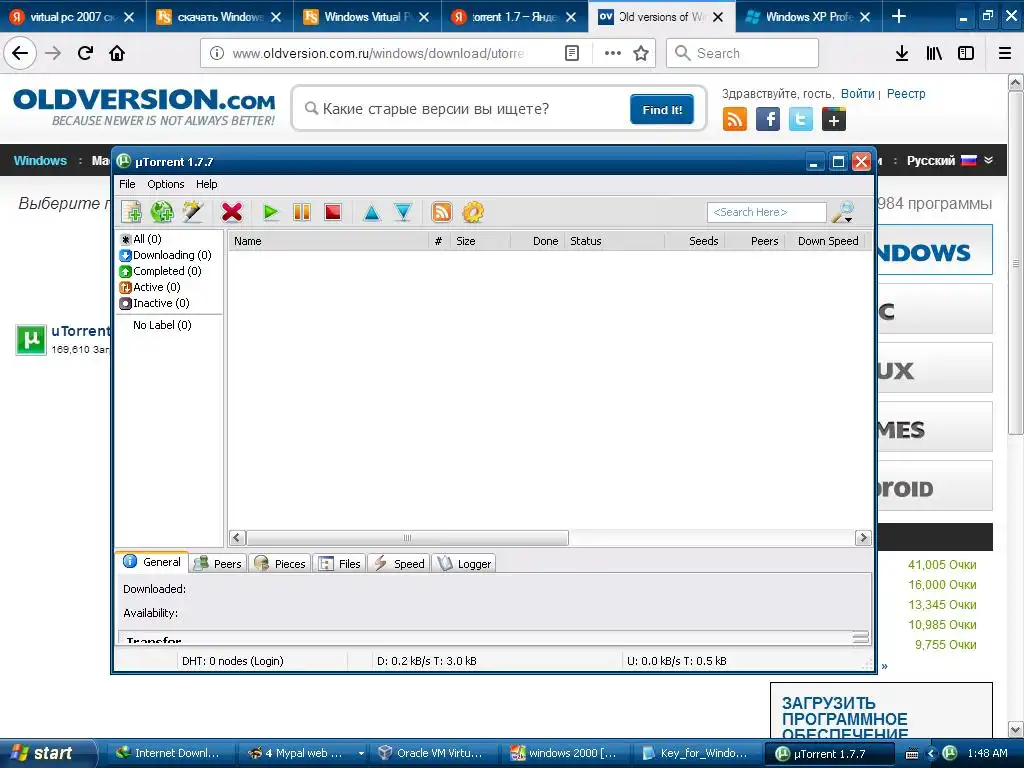Screen dimensions: 1024x768
Task: Open the OldVersion RSS feed icon
Action: [735, 120]
